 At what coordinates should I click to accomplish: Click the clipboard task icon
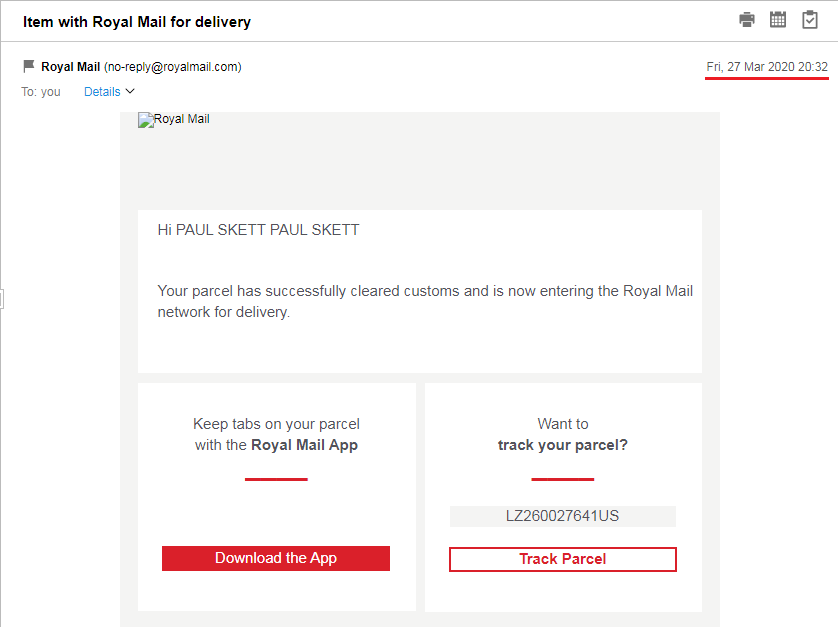point(810,20)
